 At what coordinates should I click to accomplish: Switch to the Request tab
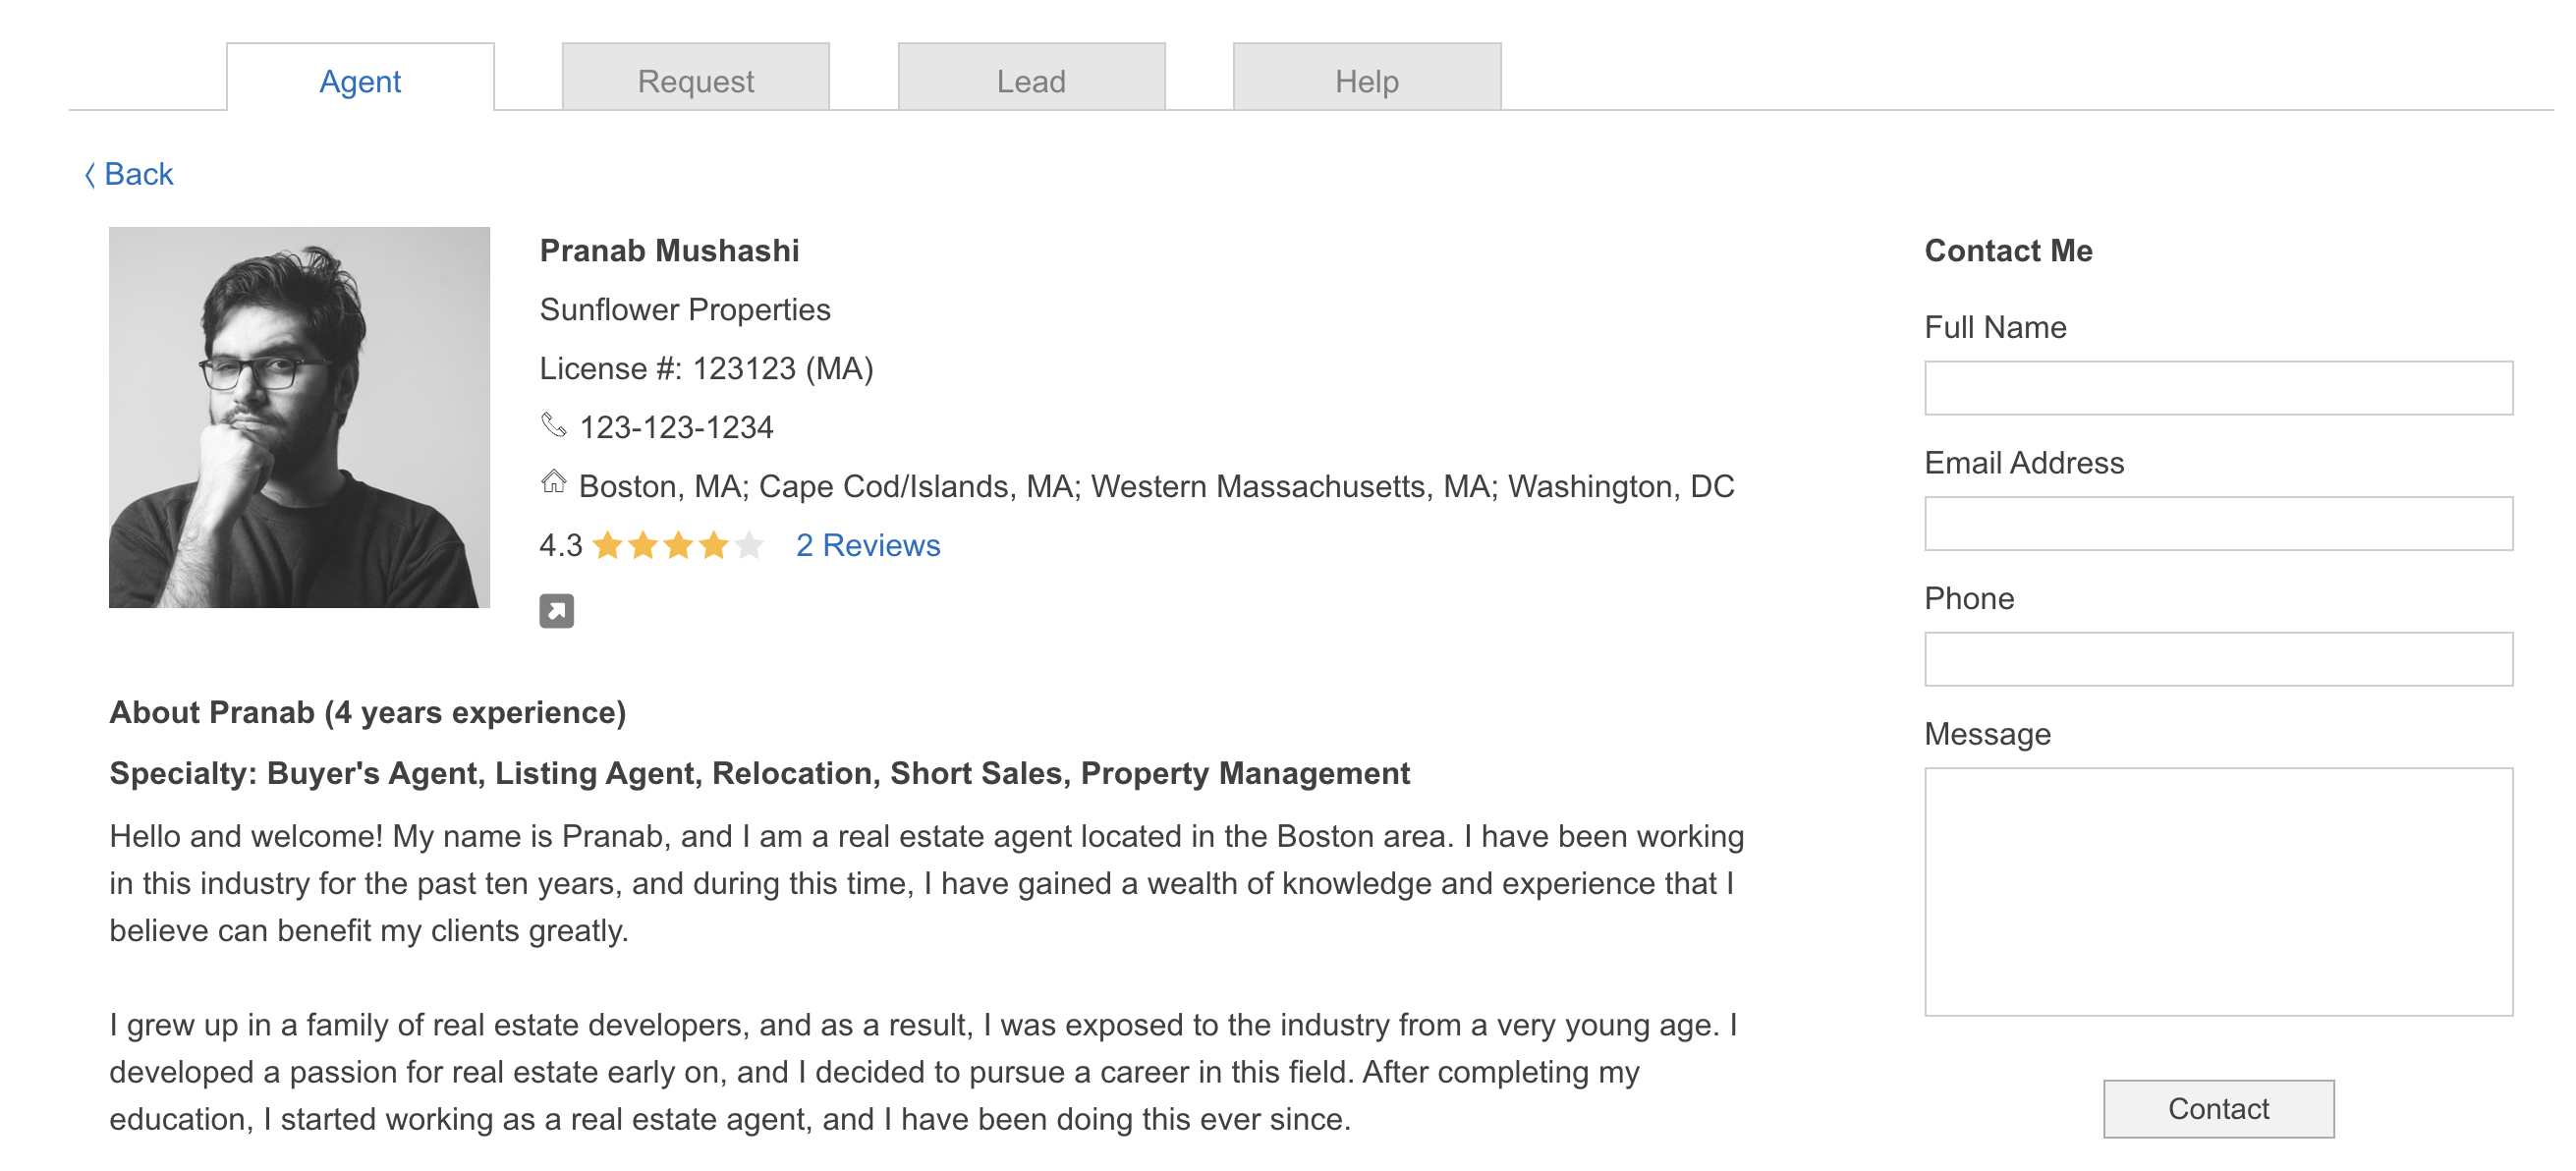tap(695, 80)
